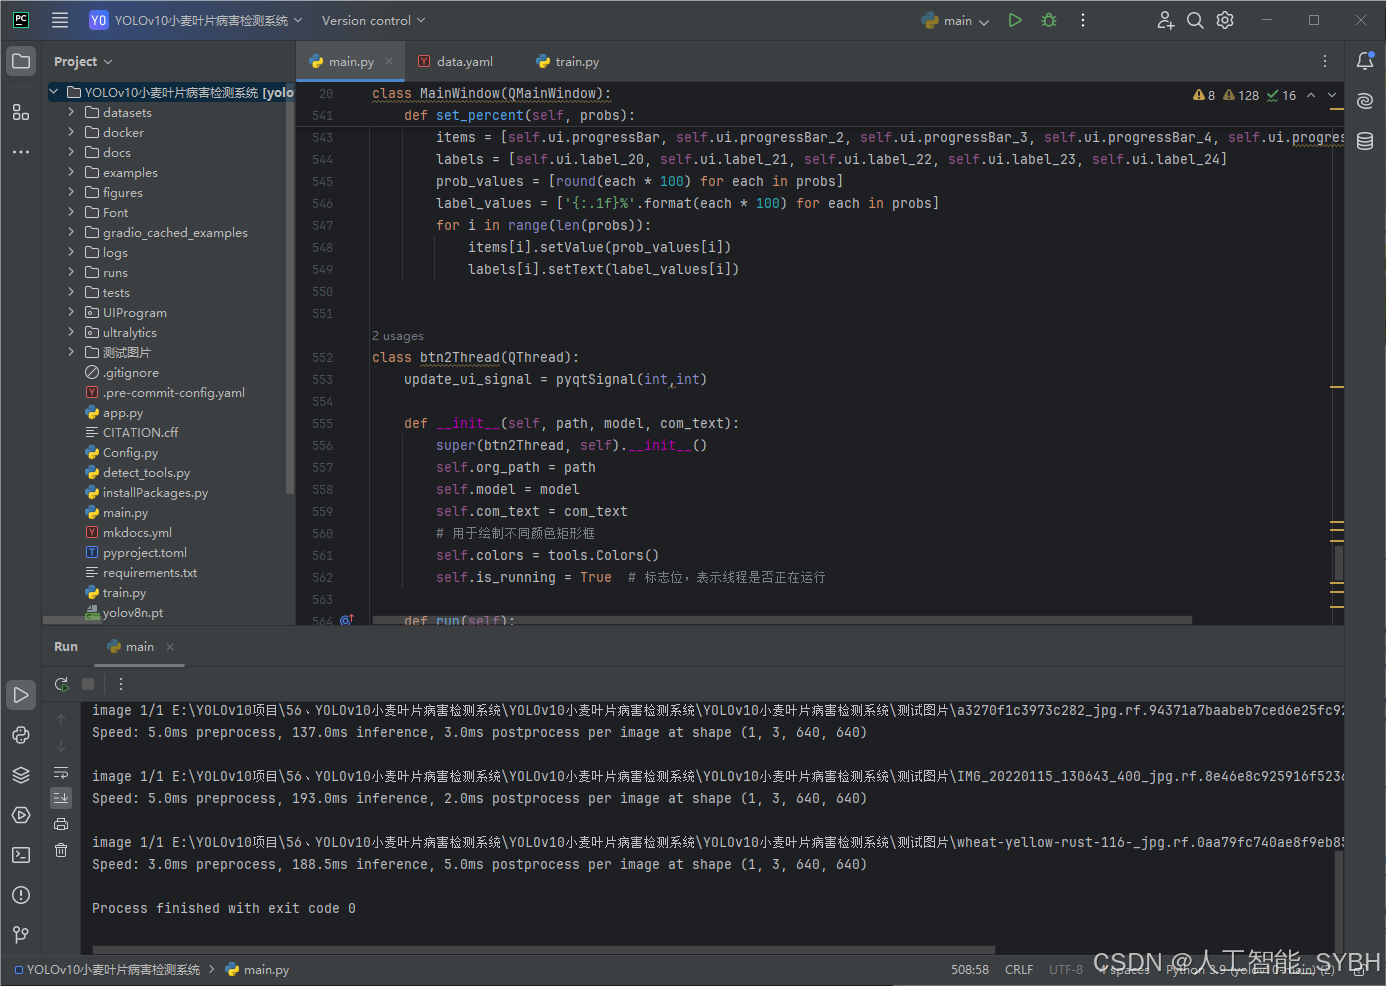Click the 2 usages inlay hint
Viewport: 1386px width, 986px height.
pos(398,336)
